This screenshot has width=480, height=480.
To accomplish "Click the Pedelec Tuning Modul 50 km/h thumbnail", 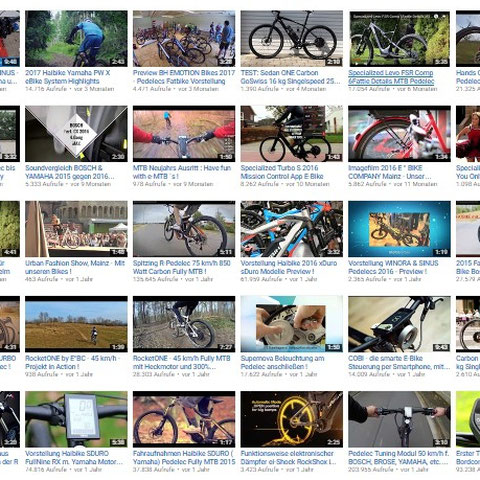I will [399, 419].
